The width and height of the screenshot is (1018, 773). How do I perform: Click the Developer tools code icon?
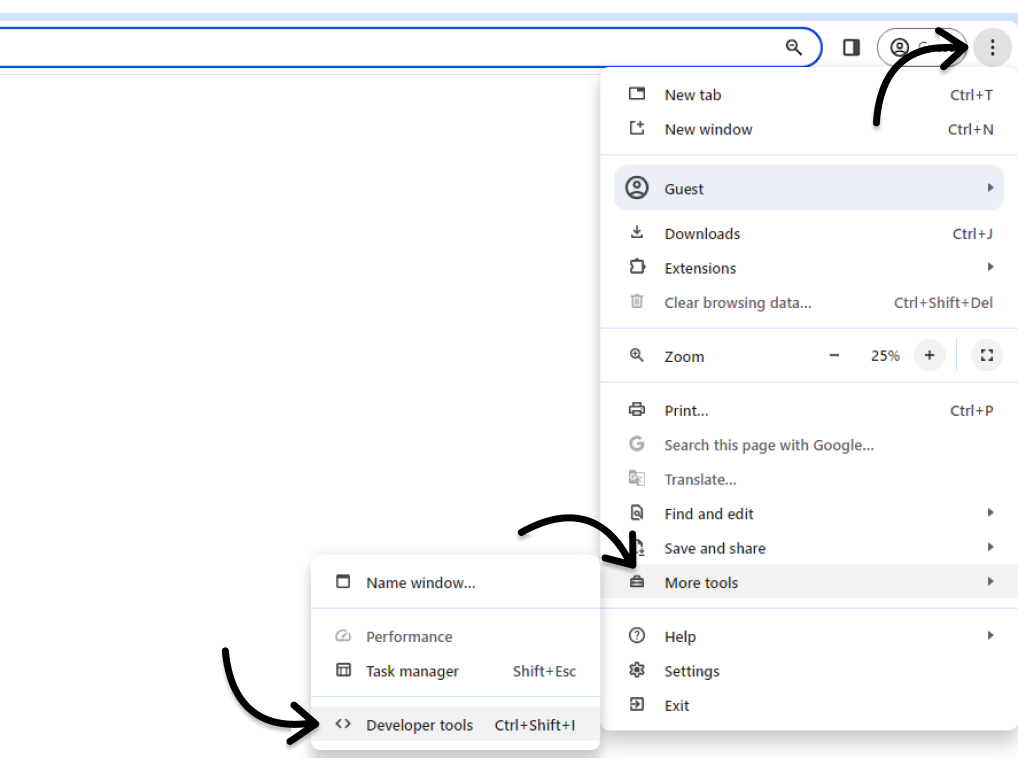tap(345, 724)
